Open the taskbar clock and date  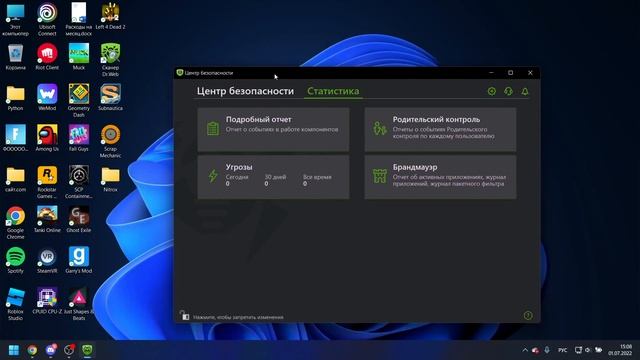[620, 350]
